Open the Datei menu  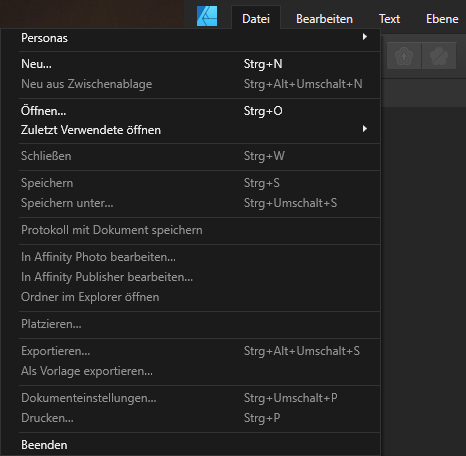256,19
